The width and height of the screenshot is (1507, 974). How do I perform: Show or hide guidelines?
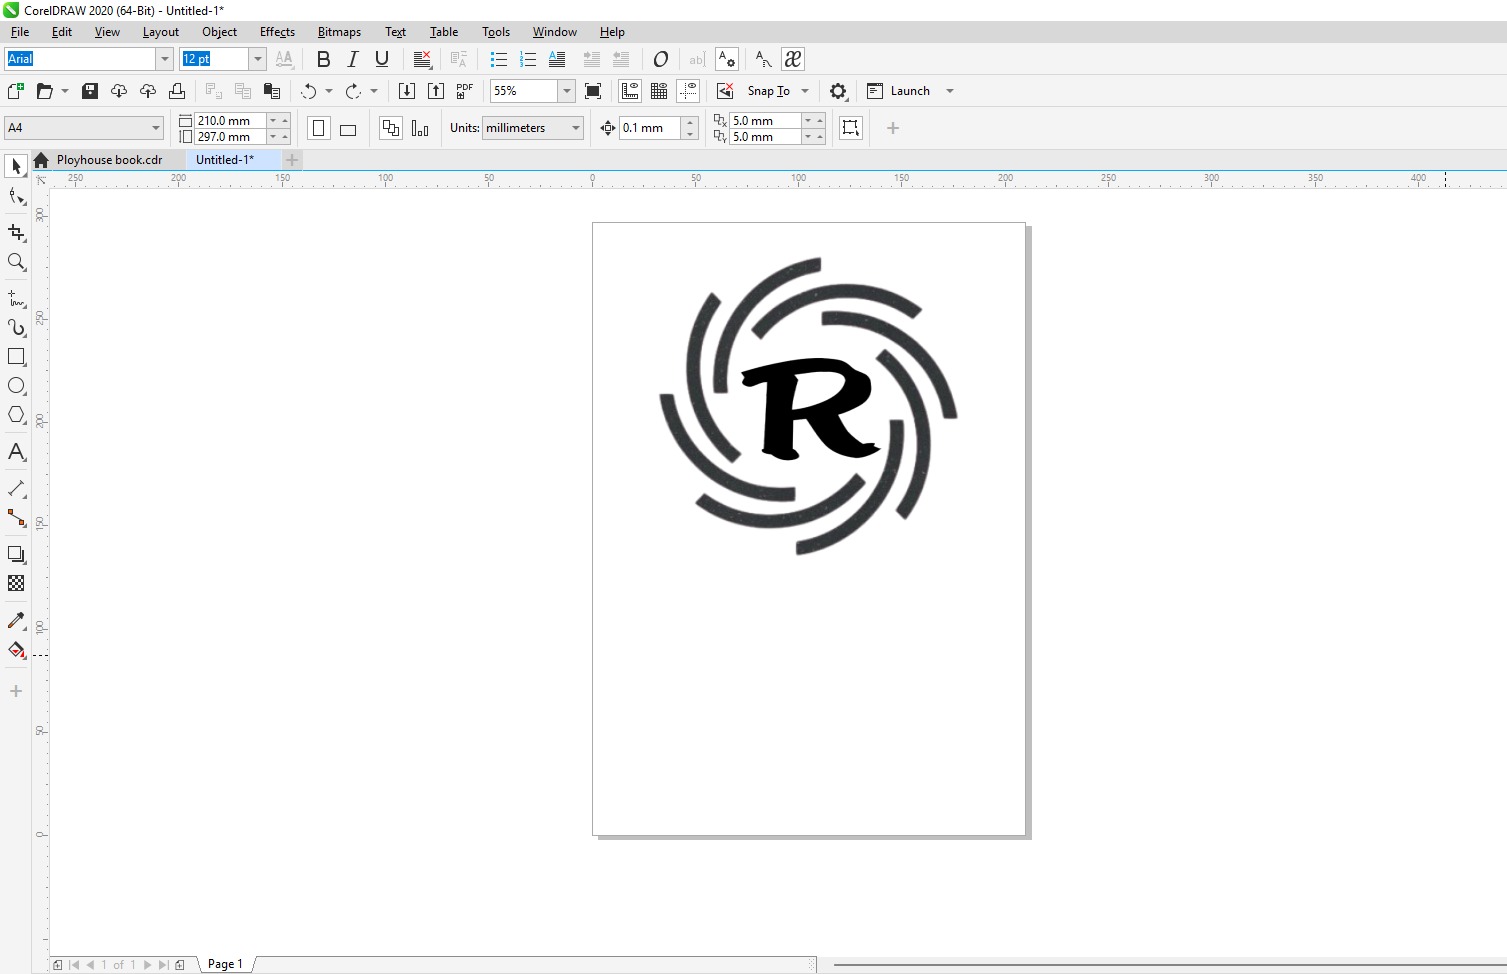(688, 91)
